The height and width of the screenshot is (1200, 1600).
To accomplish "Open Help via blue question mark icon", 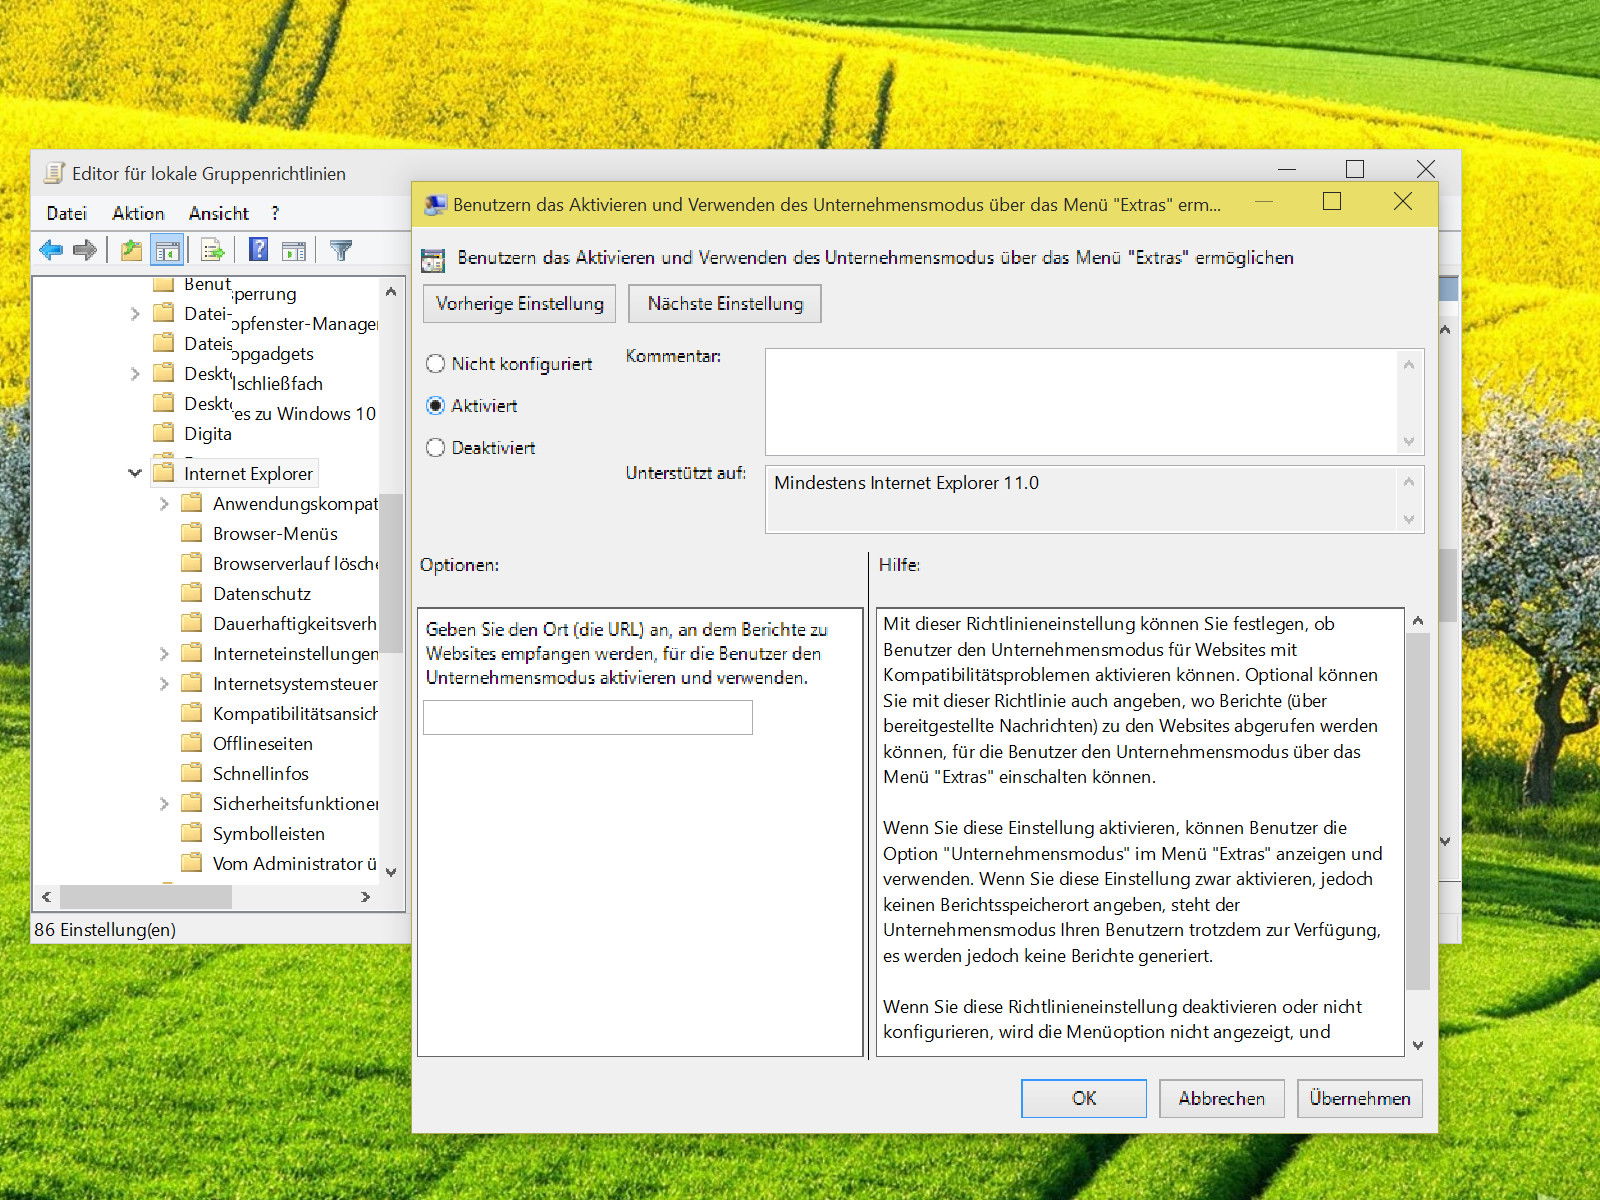I will (258, 249).
